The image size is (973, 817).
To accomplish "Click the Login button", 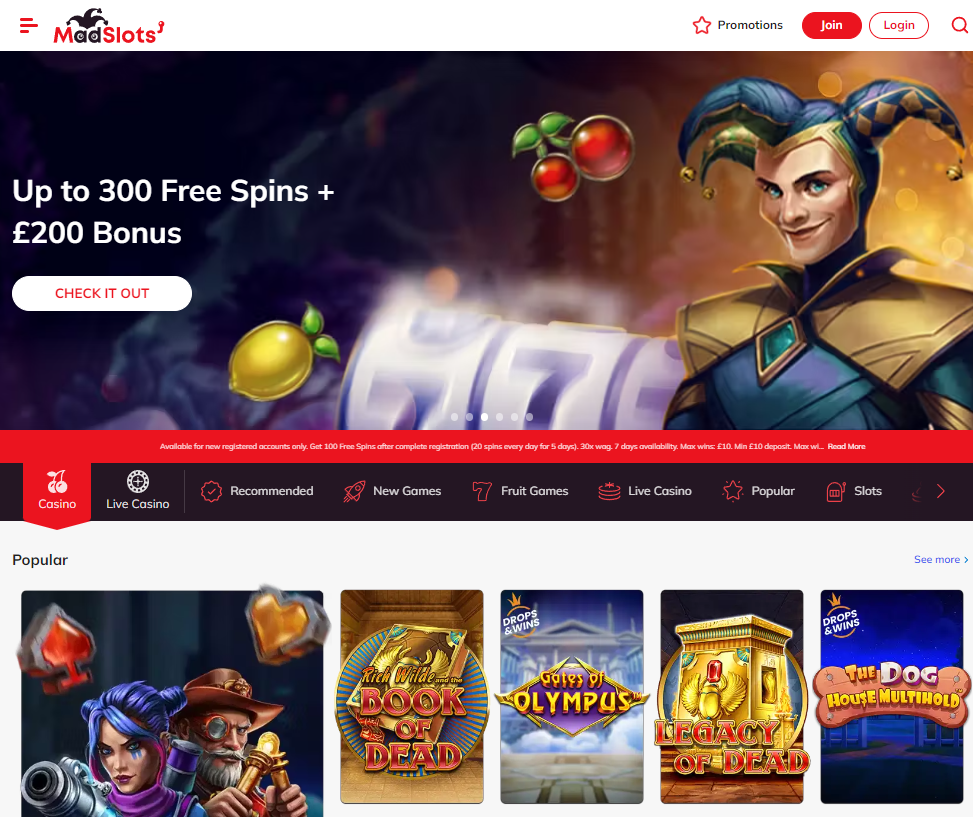I will 899,25.
